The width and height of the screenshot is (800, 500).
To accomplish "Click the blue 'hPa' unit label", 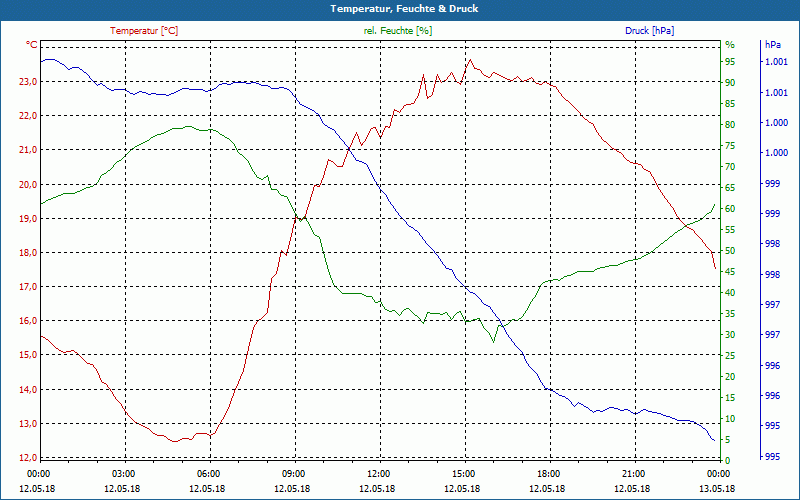I will pyautogui.click(x=772, y=45).
